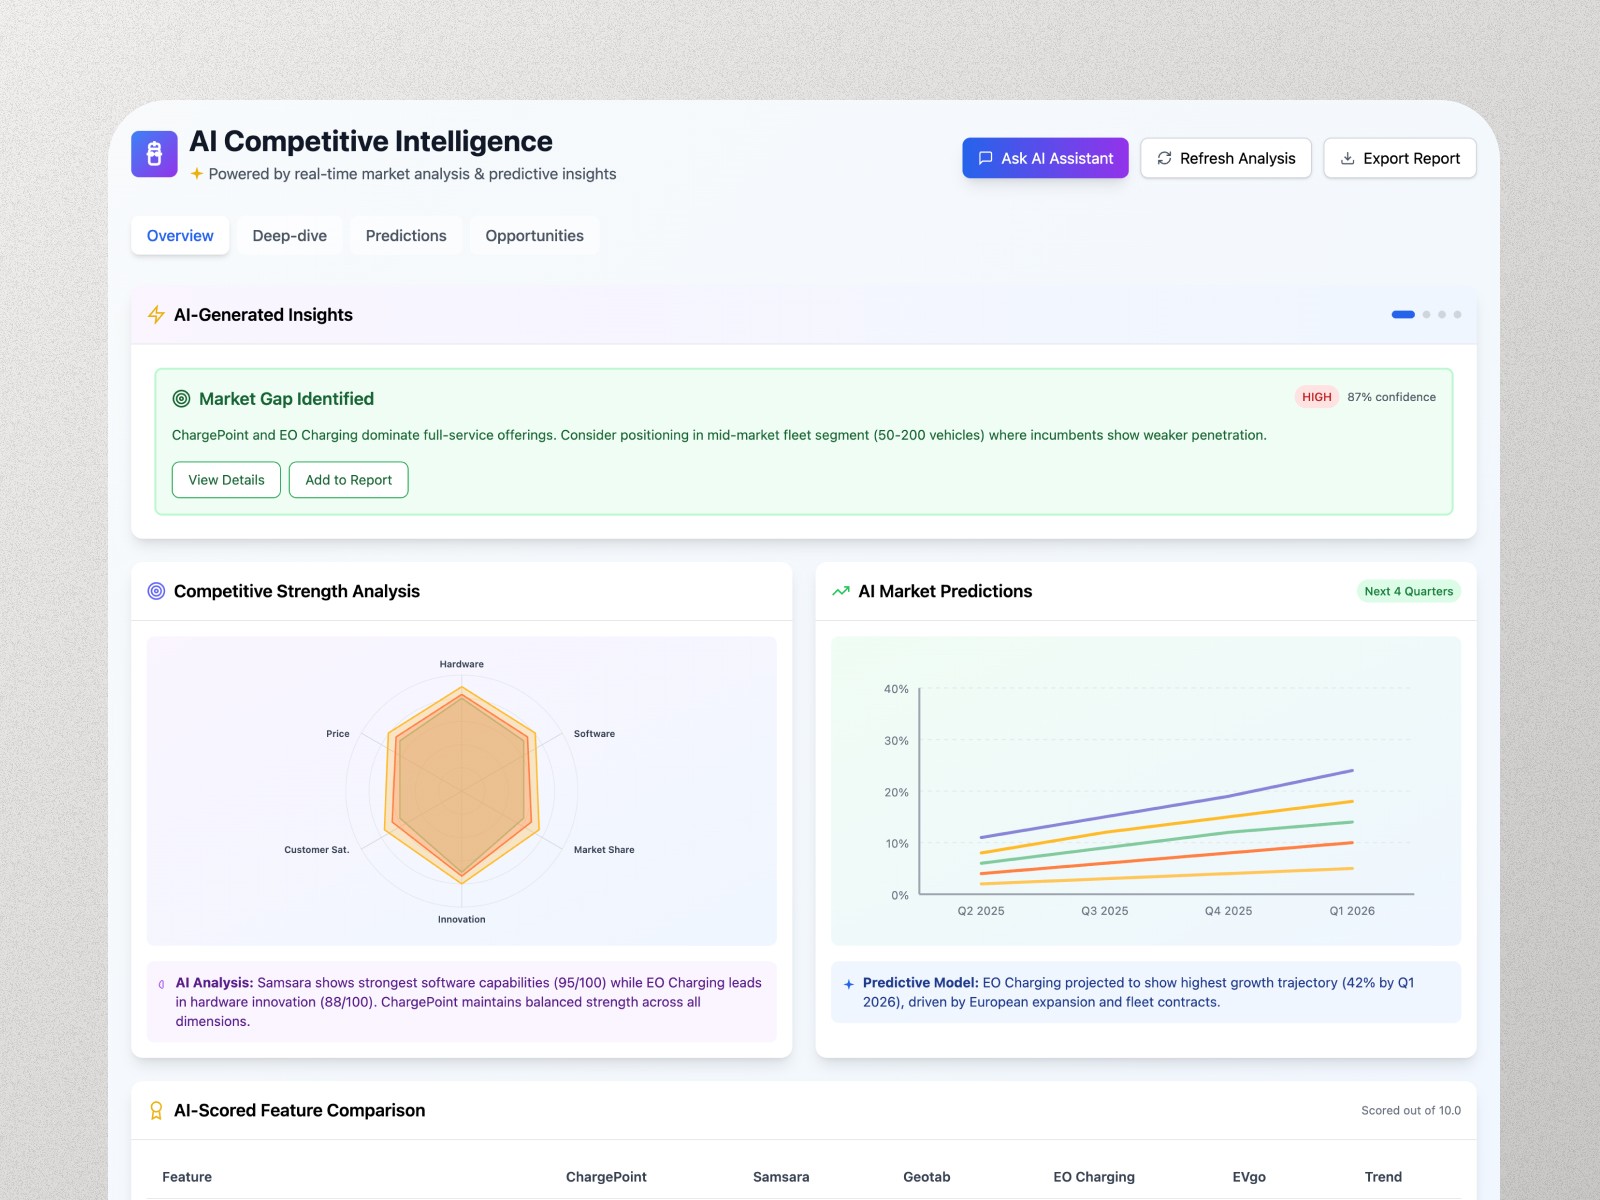The width and height of the screenshot is (1600, 1200).
Task: Go to the Opportunities tab
Action: pyautogui.click(x=535, y=236)
